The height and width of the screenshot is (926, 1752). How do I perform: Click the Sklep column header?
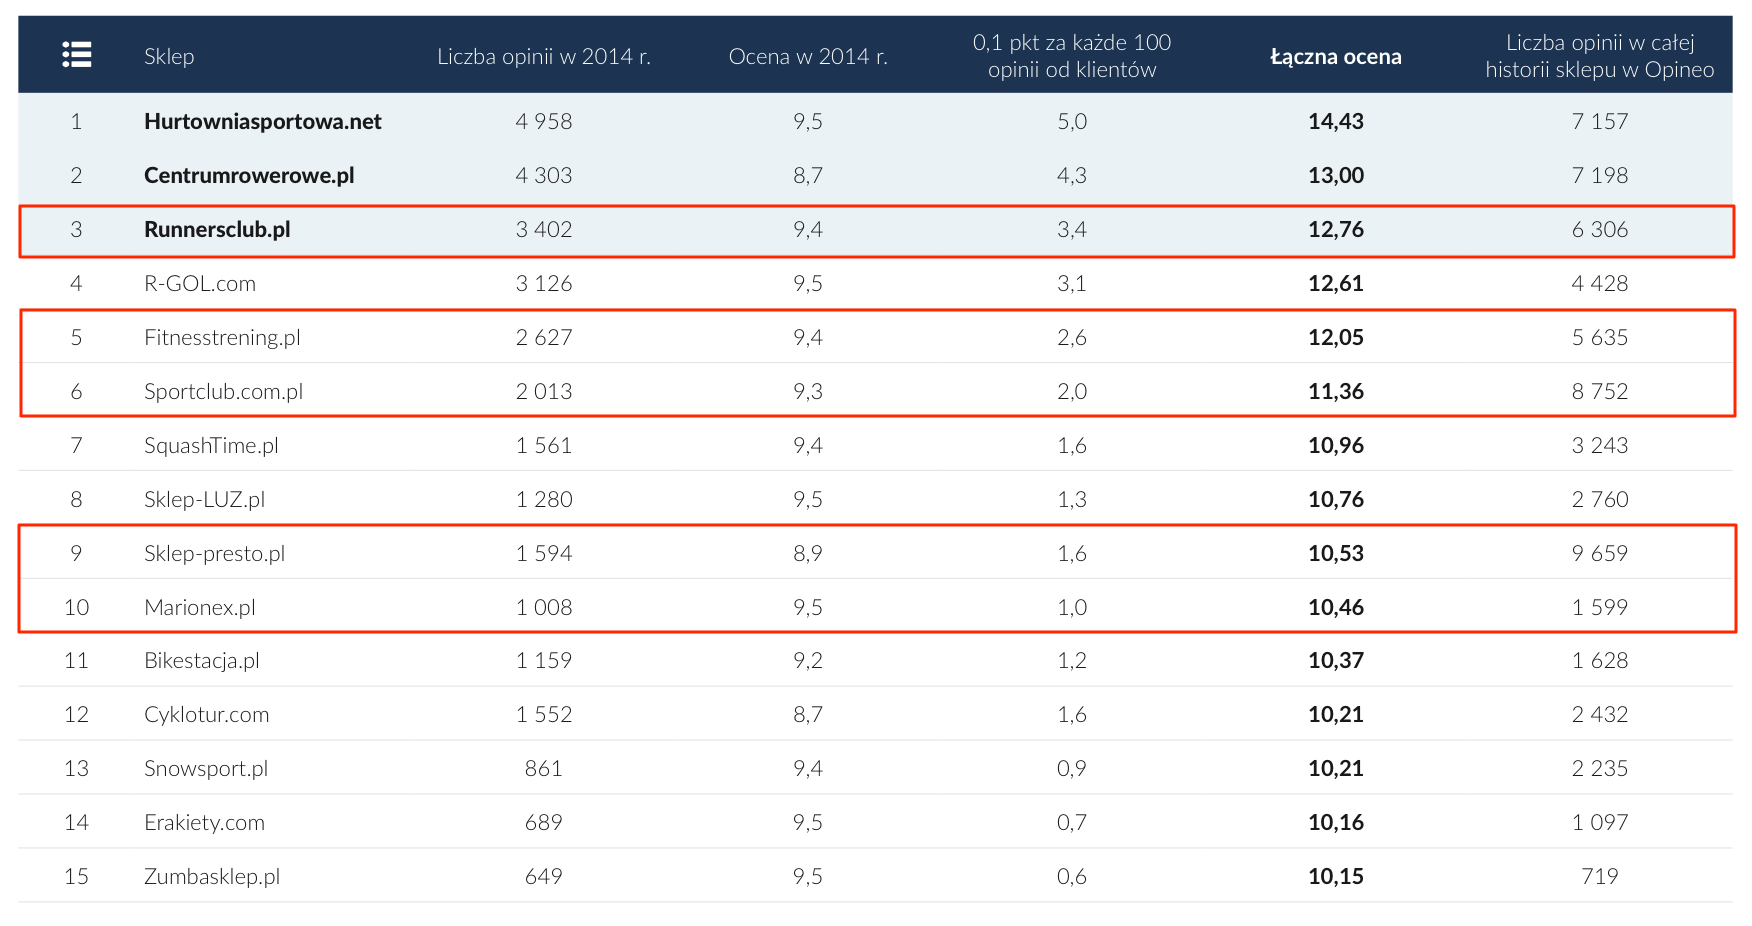[169, 56]
